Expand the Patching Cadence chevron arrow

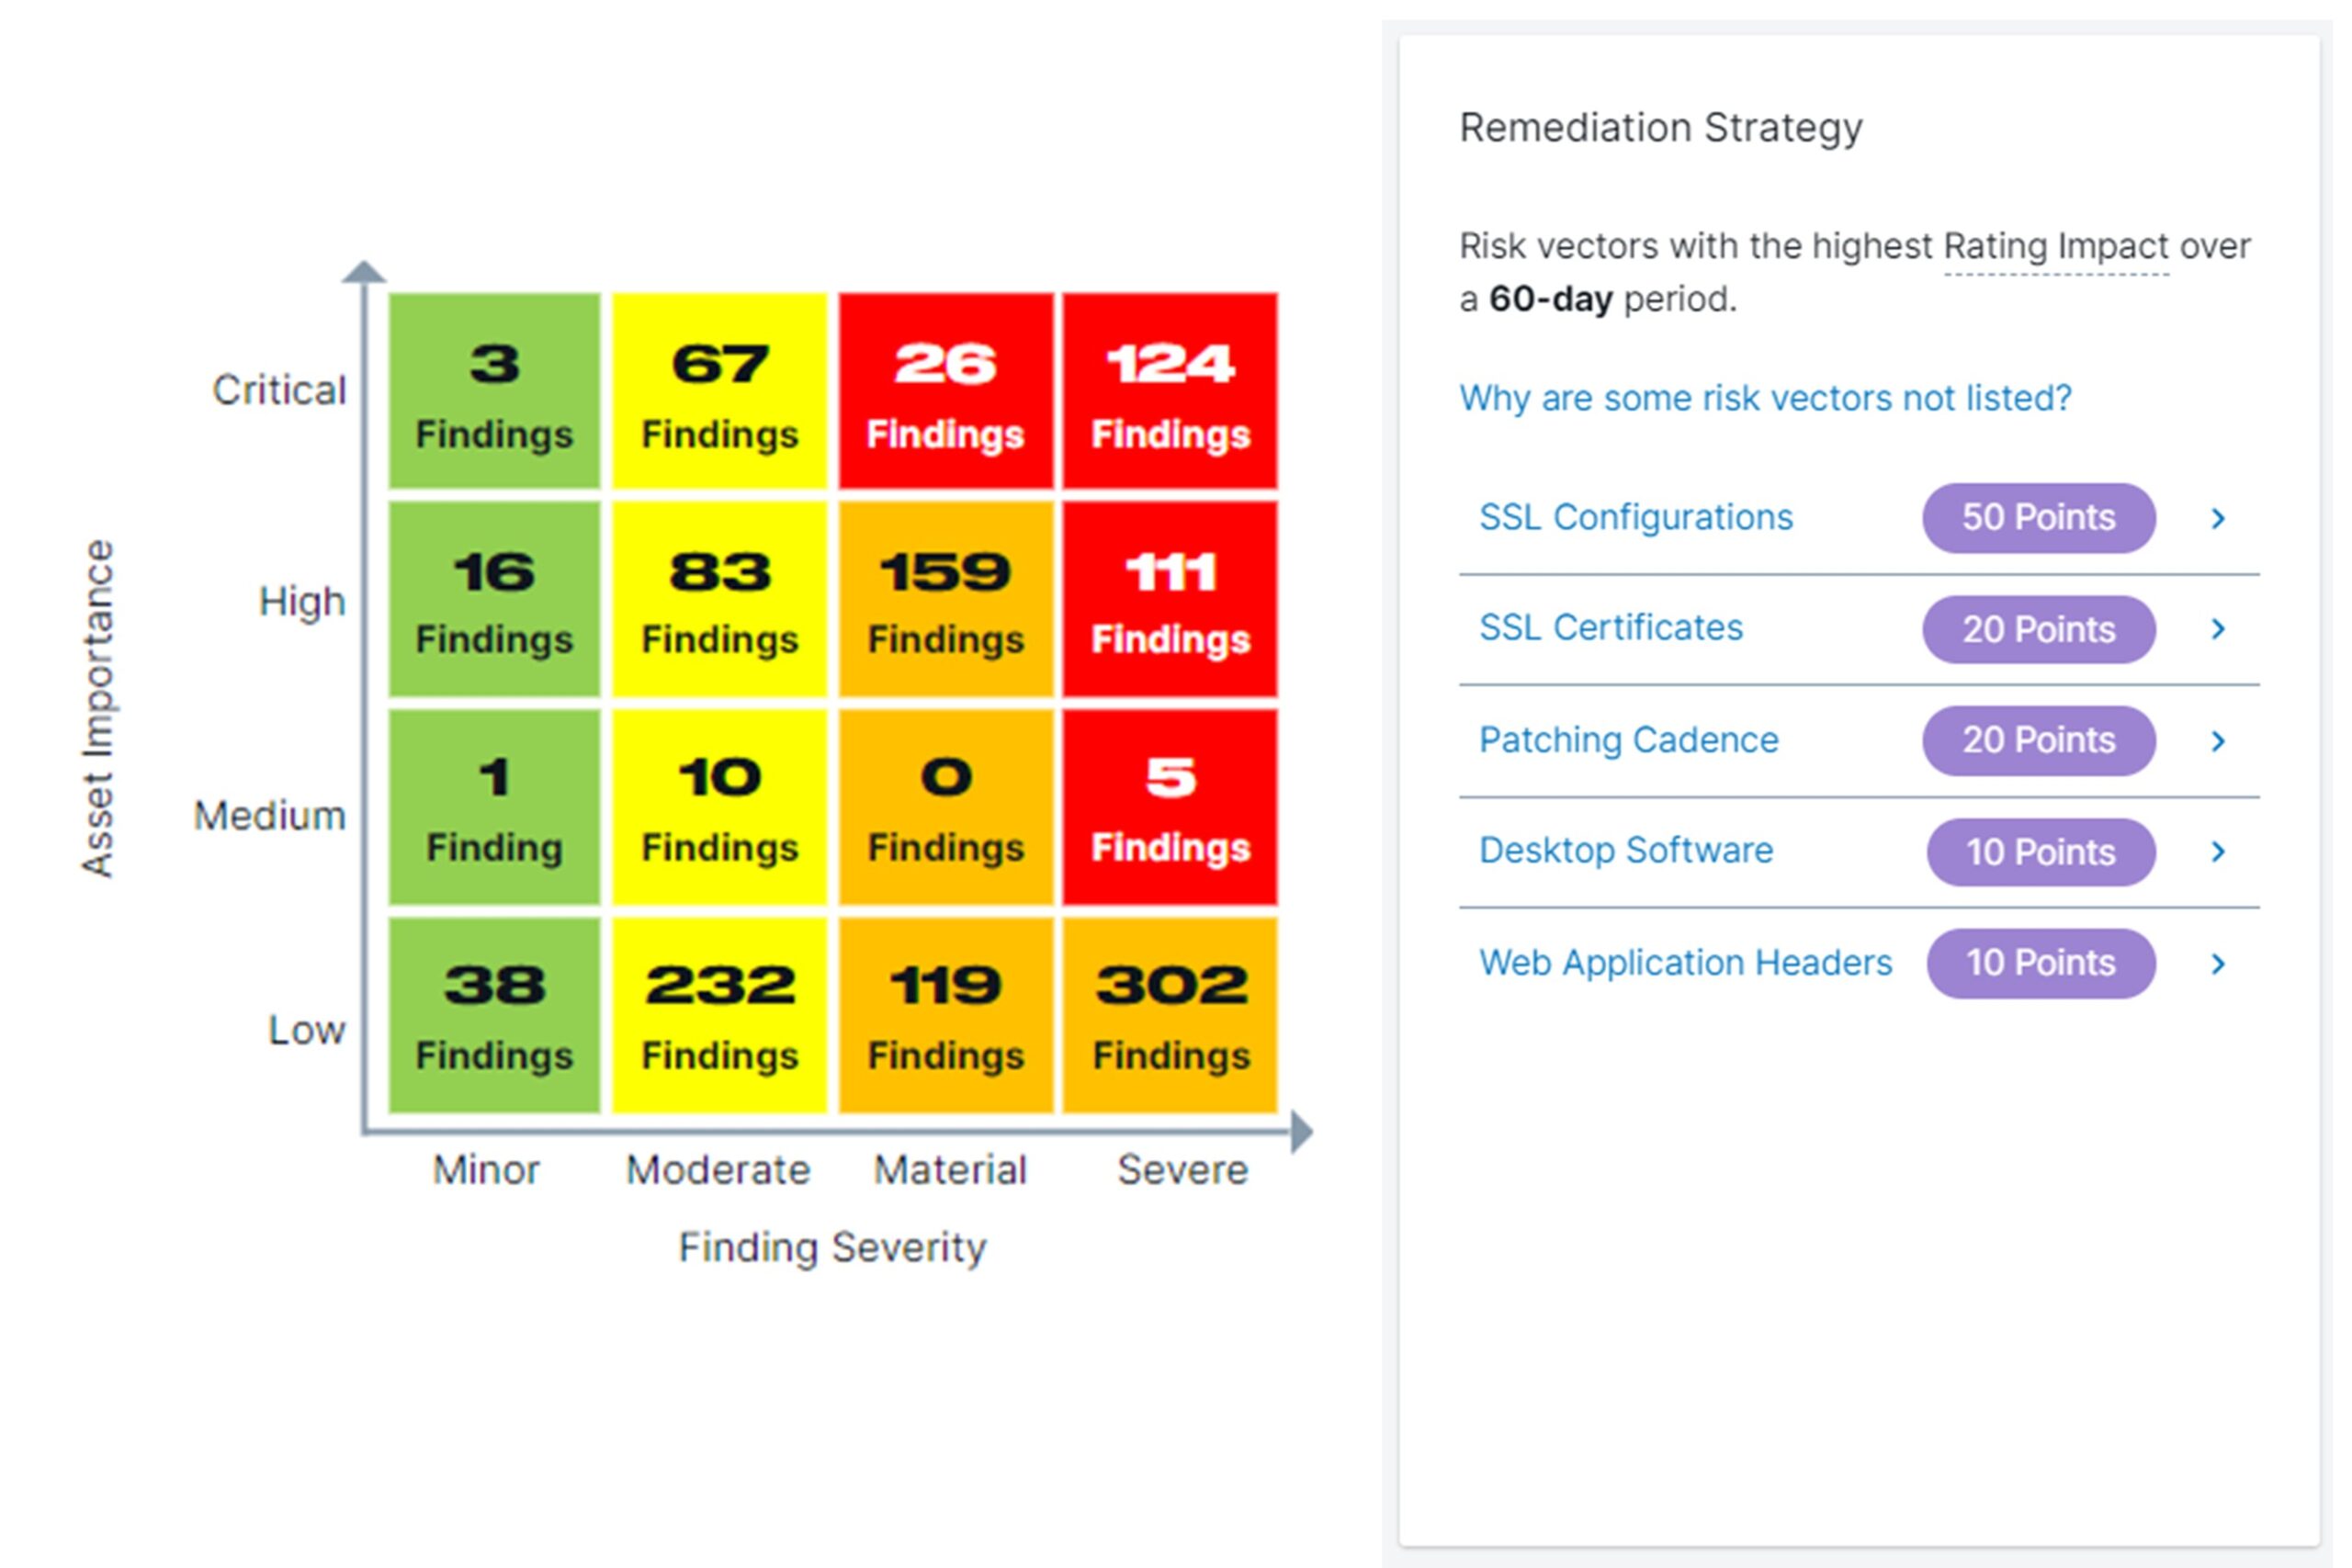(2217, 741)
